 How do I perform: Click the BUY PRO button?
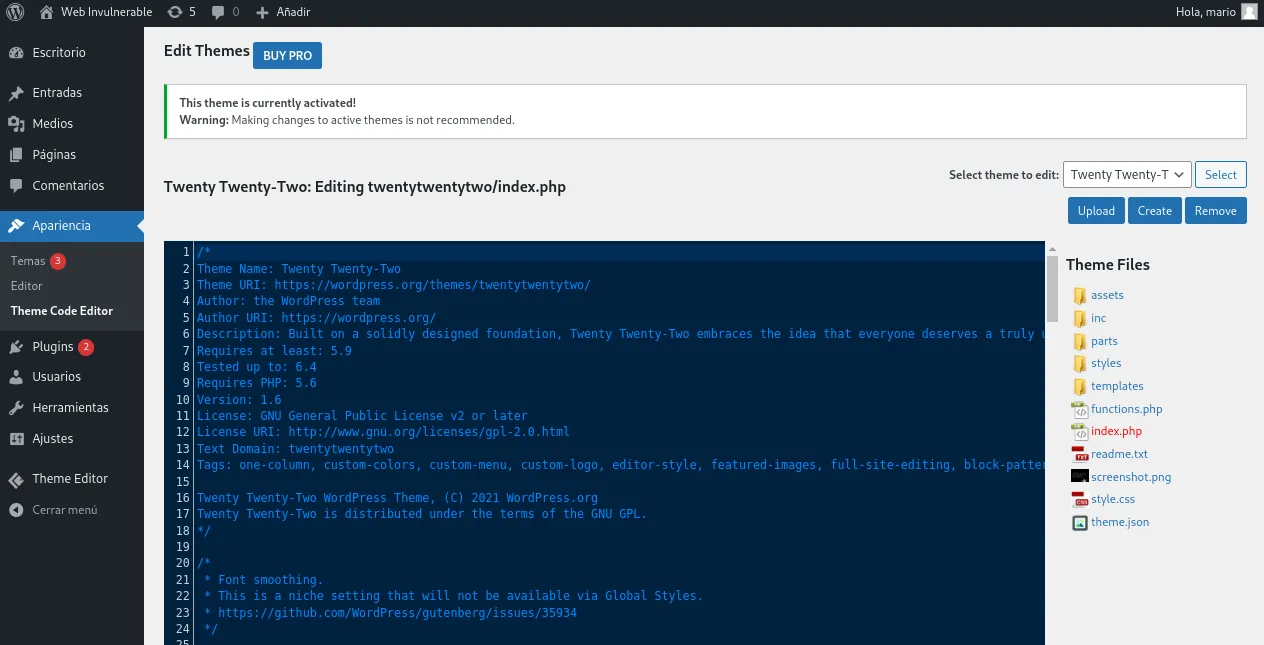click(x=287, y=56)
